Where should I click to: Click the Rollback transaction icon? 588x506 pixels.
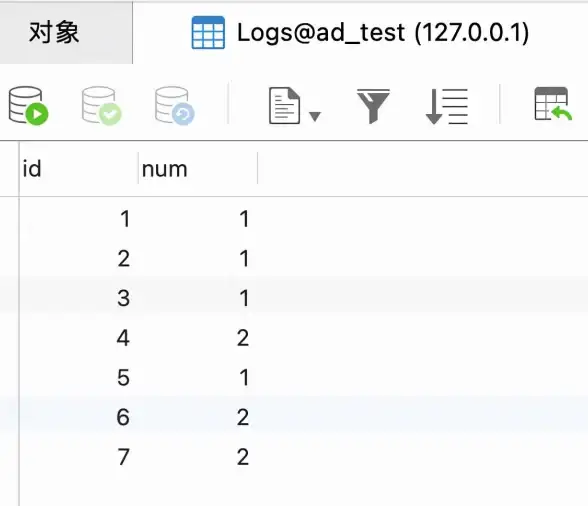[x=175, y=106]
